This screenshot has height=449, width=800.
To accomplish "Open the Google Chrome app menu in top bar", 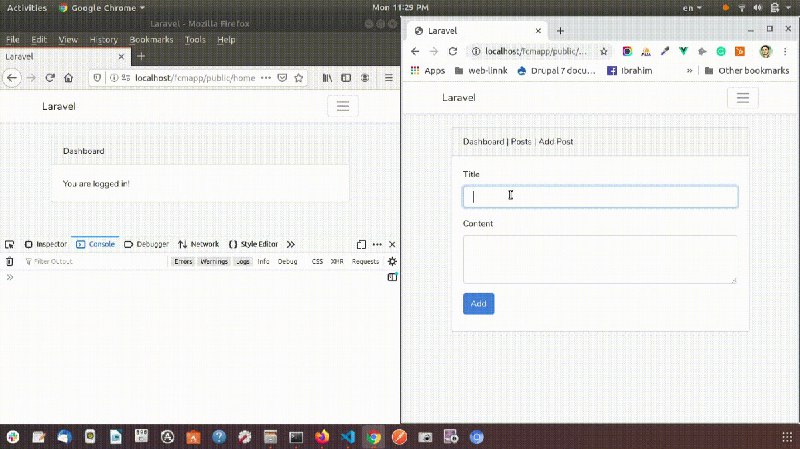I will click(102, 8).
